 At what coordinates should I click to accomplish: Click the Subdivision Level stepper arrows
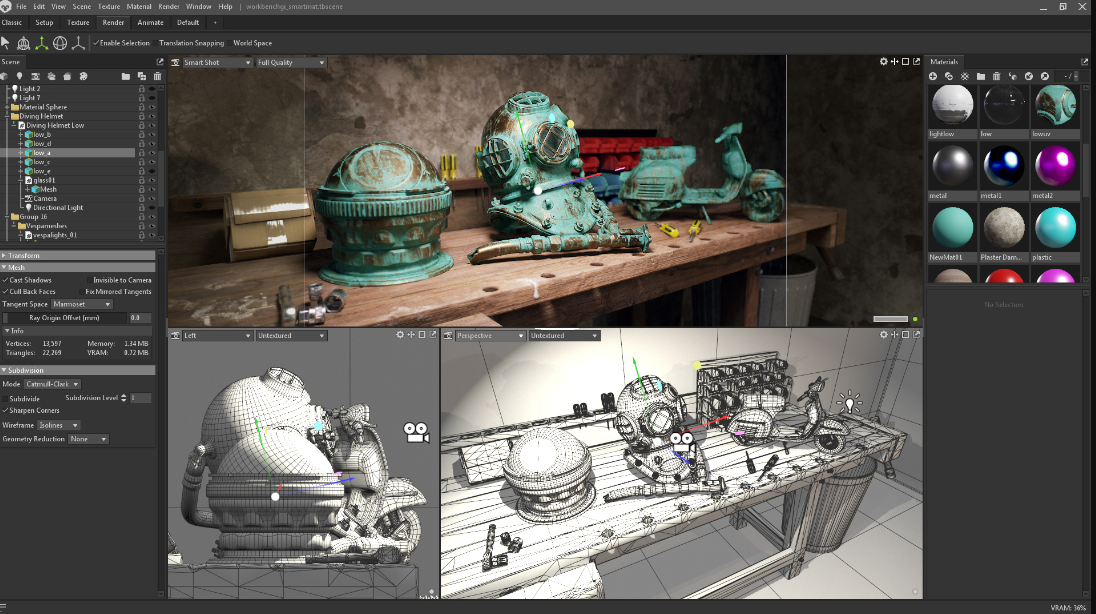click(124, 398)
